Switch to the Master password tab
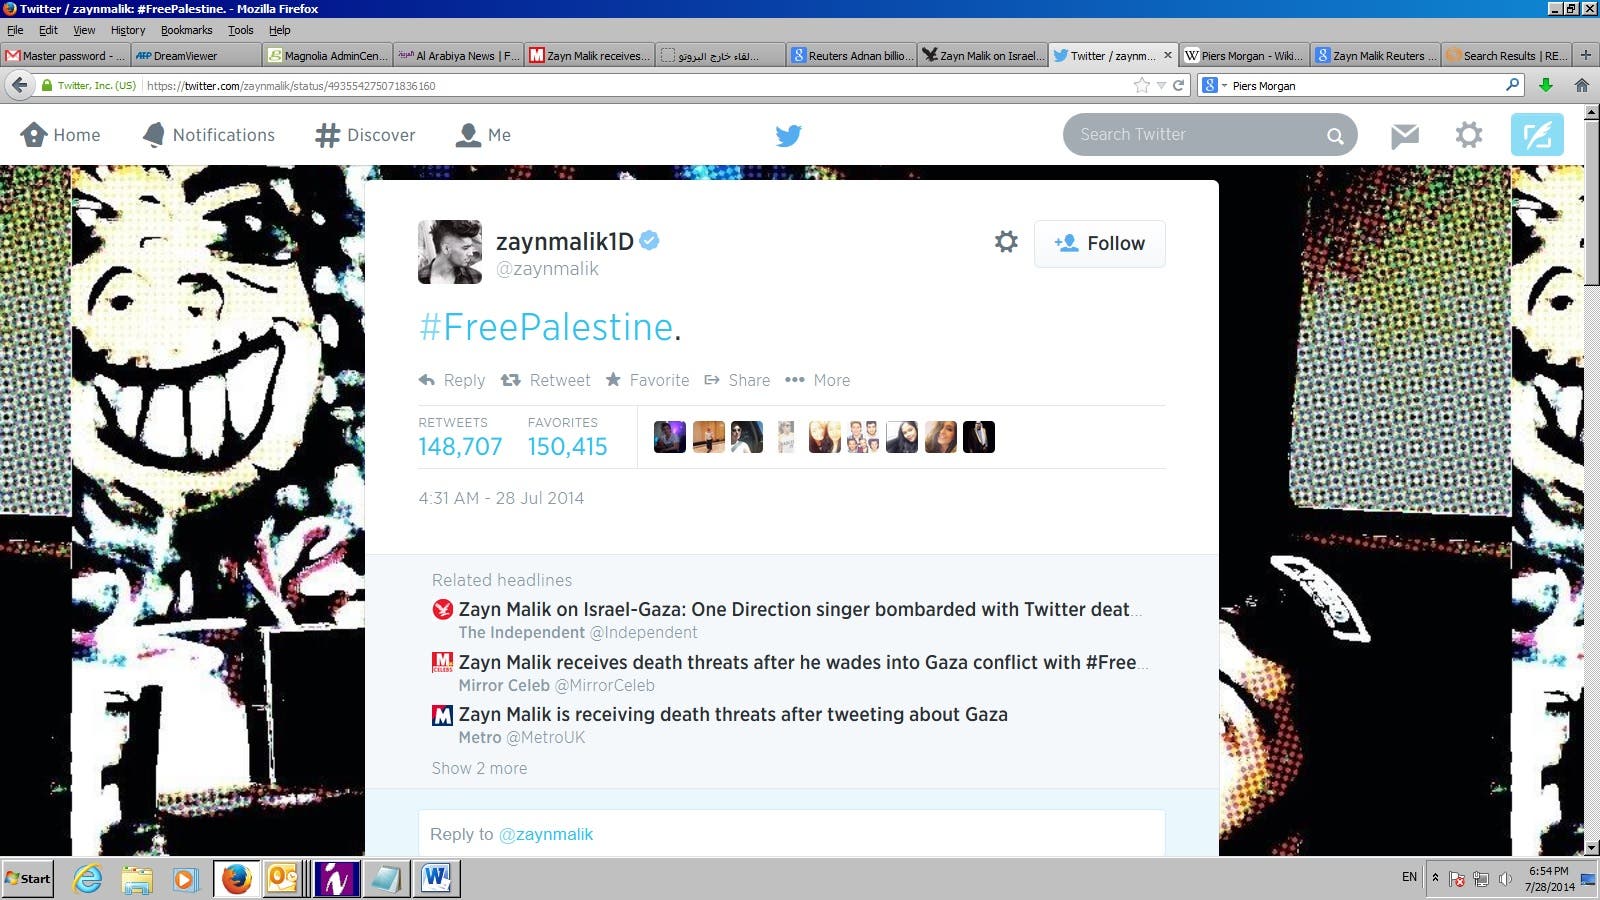 [65, 55]
